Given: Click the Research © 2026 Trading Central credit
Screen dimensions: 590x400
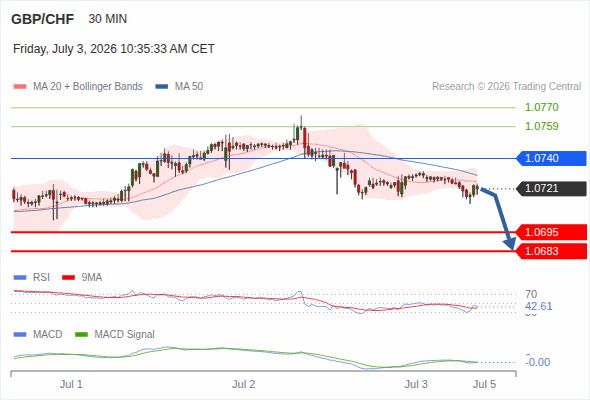Looking at the screenshot, I should (506, 87).
